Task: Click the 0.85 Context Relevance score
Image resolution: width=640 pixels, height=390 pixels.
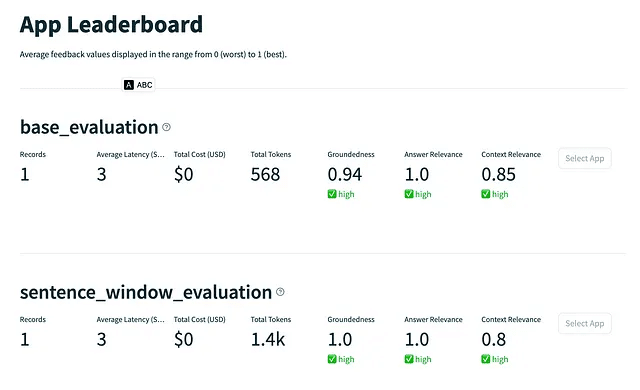Action: tap(498, 175)
